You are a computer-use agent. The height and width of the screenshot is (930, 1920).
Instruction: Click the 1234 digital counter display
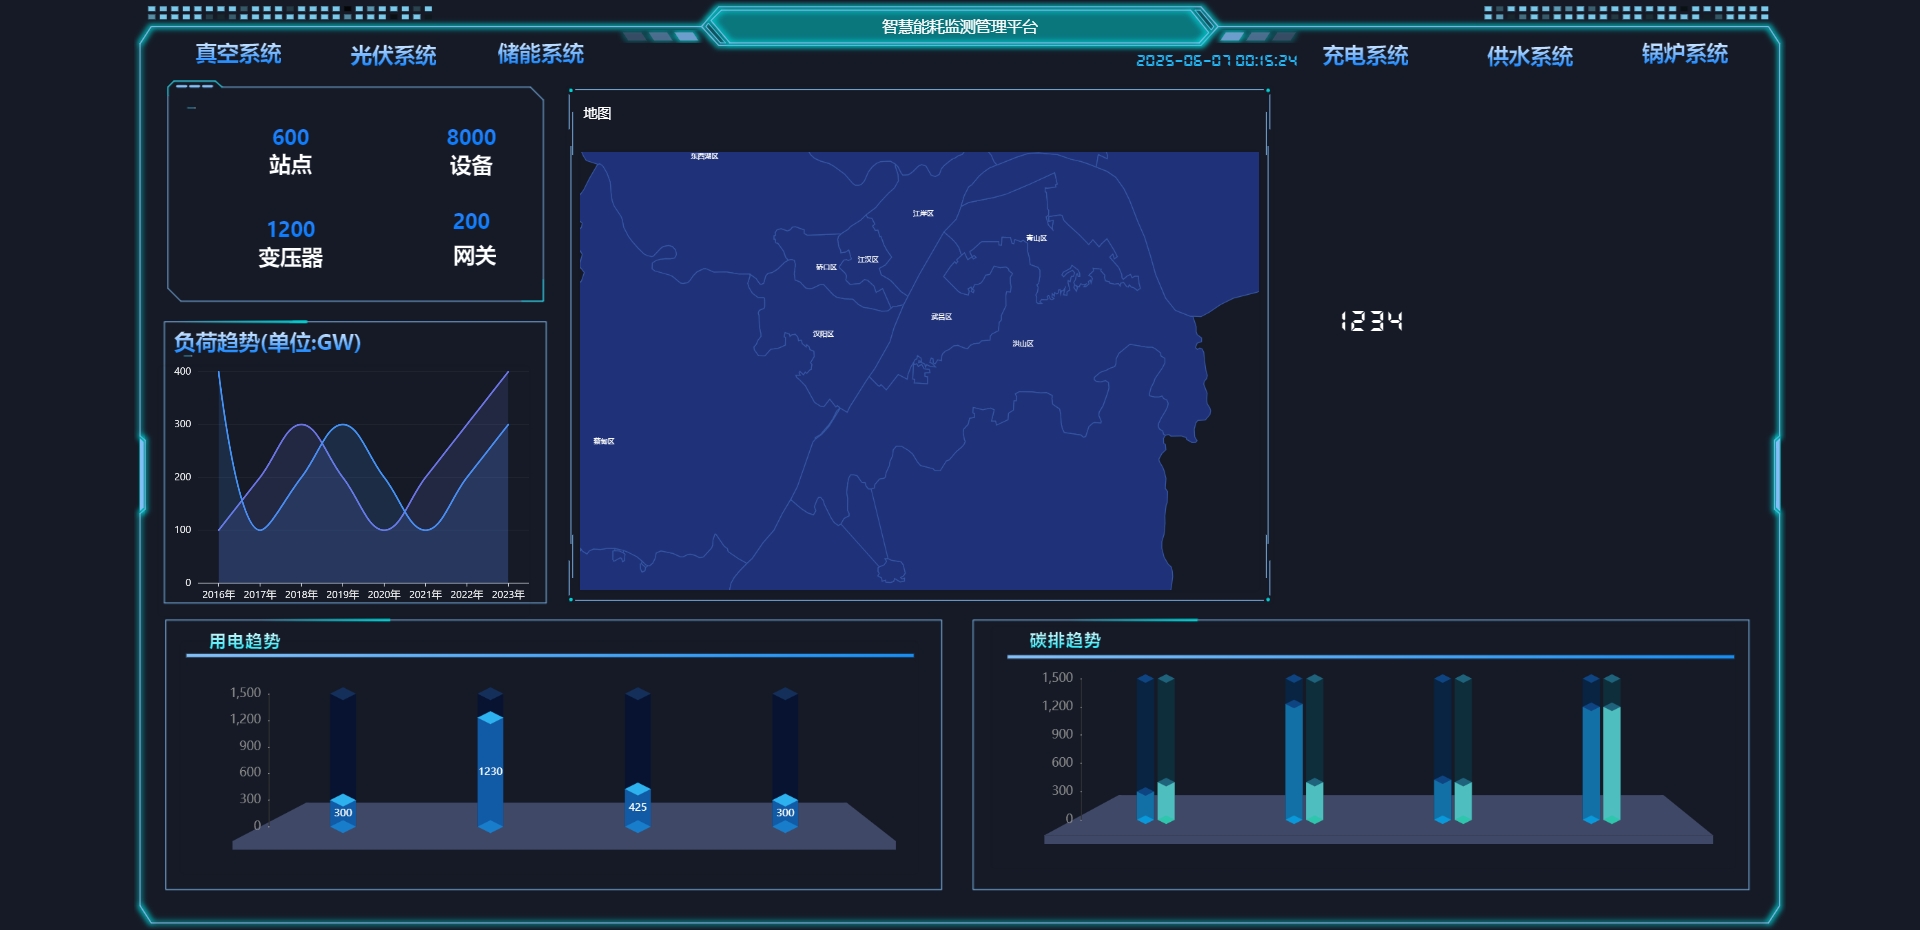pos(1371,321)
